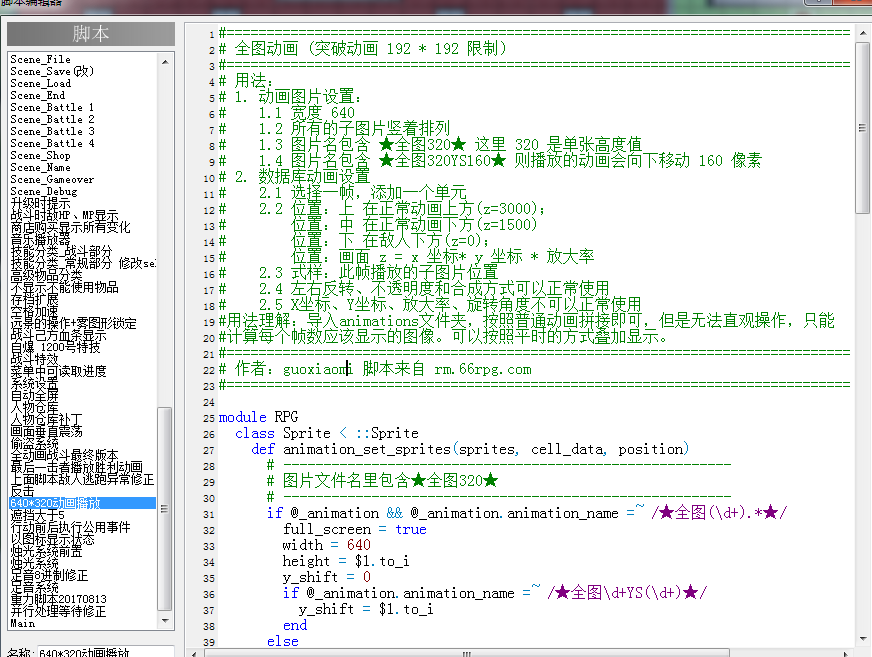This screenshot has width=872, height=657.
Task: Open the 最后一击者播放胜利动画 script
Action: point(77,467)
